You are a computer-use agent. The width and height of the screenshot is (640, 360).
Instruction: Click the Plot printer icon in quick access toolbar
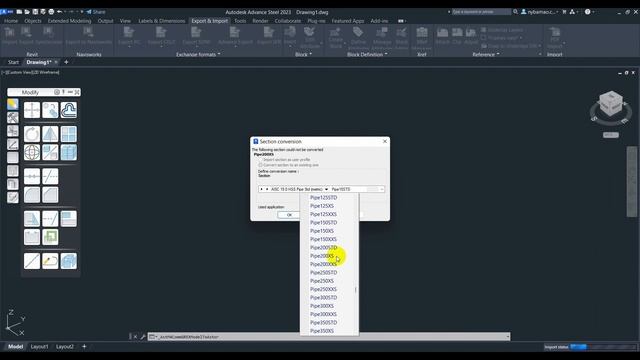[51, 12]
